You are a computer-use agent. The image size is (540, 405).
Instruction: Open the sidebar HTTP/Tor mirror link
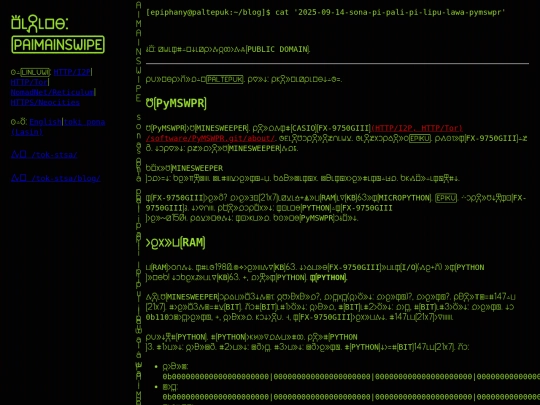click(x=29, y=82)
